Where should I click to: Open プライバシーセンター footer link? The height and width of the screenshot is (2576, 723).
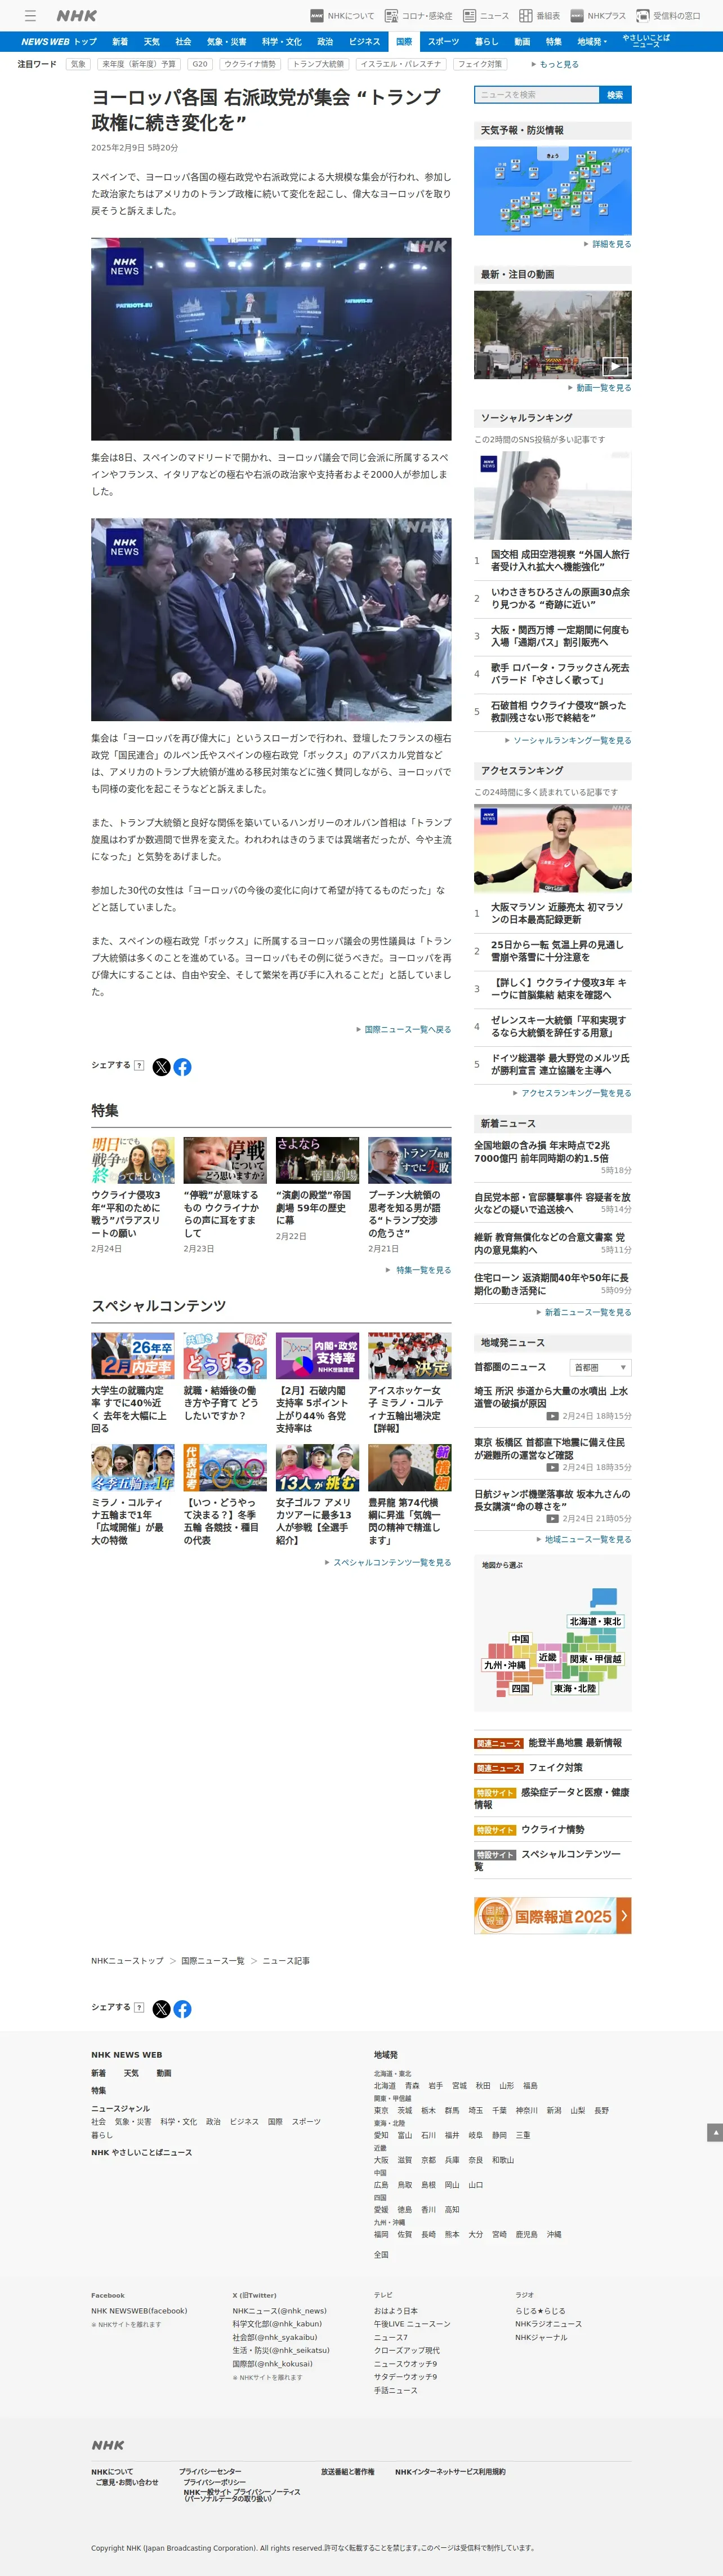210,2471
